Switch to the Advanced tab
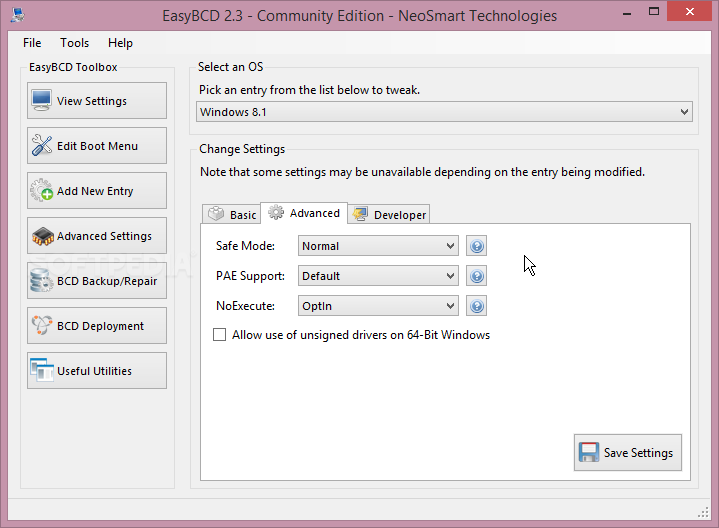This screenshot has width=719, height=528. (304, 213)
